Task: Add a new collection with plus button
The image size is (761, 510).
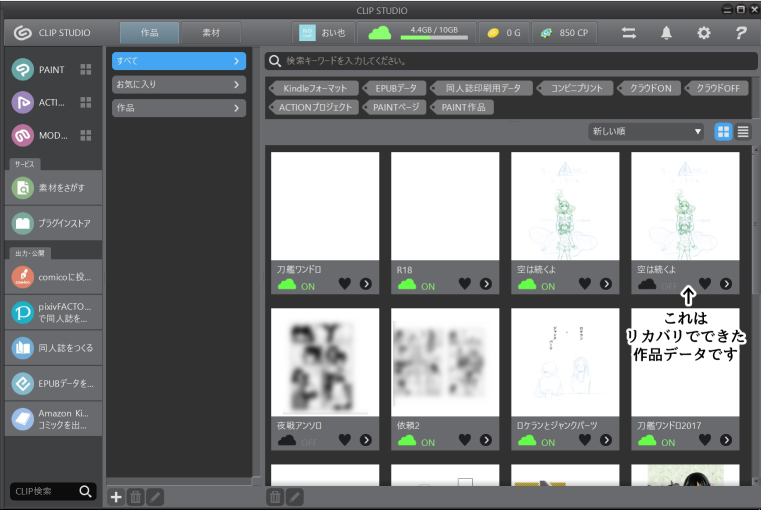Action: click(x=116, y=497)
